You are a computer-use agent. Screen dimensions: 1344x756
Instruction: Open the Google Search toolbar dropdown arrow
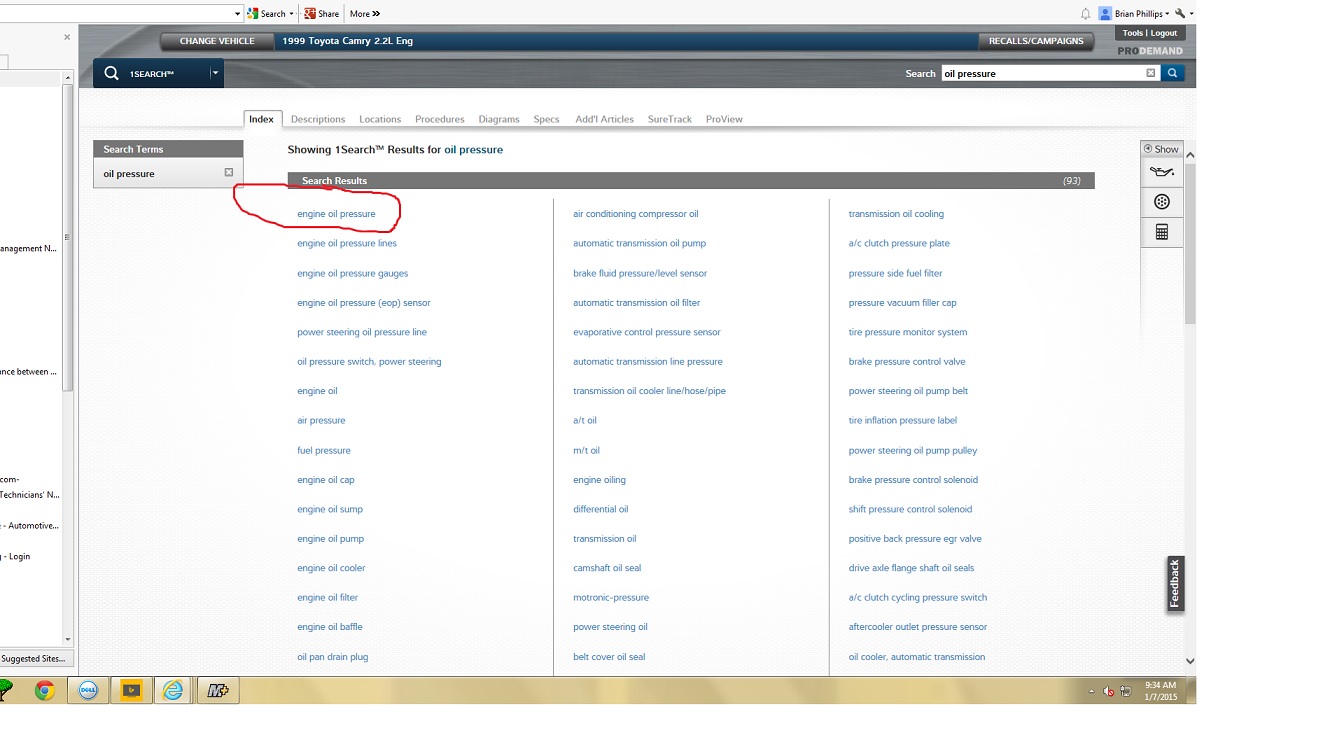coord(292,14)
